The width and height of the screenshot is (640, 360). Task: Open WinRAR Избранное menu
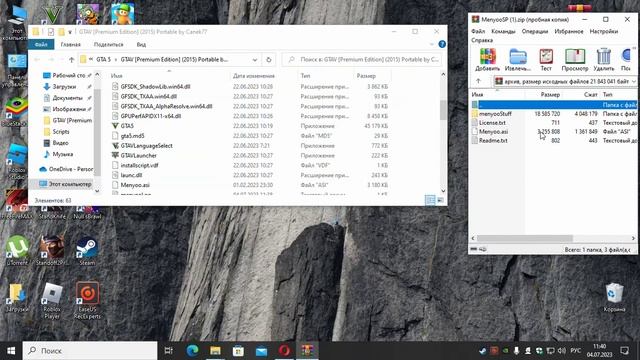pyautogui.click(x=569, y=31)
